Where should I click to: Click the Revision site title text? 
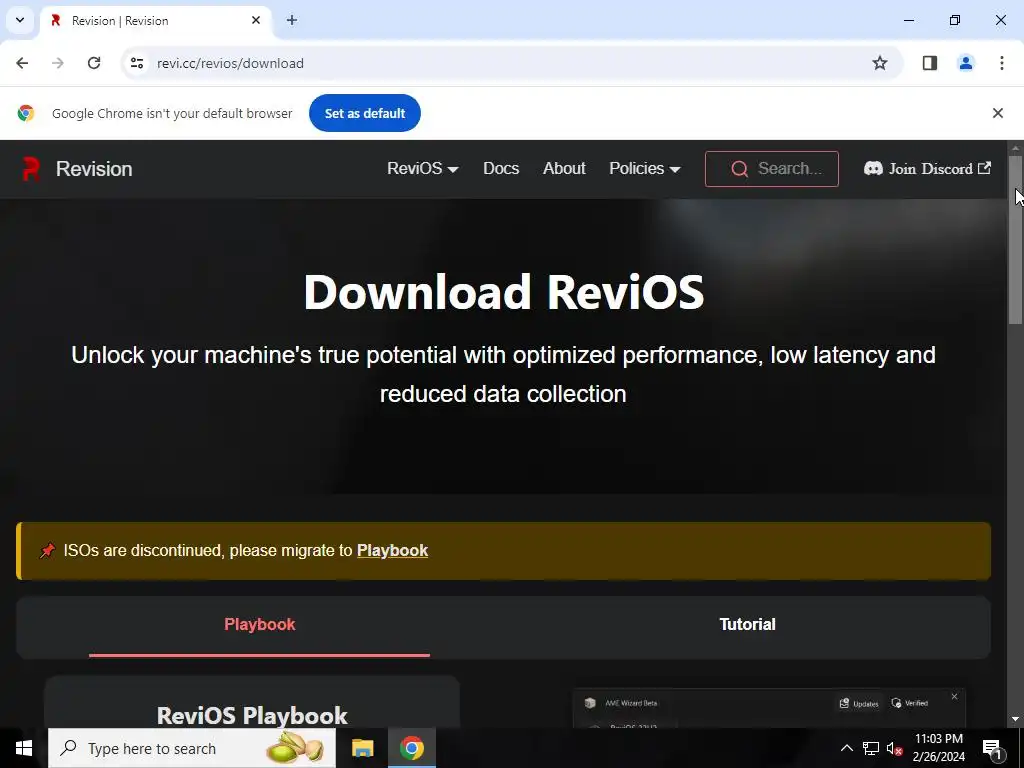(x=94, y=168)
